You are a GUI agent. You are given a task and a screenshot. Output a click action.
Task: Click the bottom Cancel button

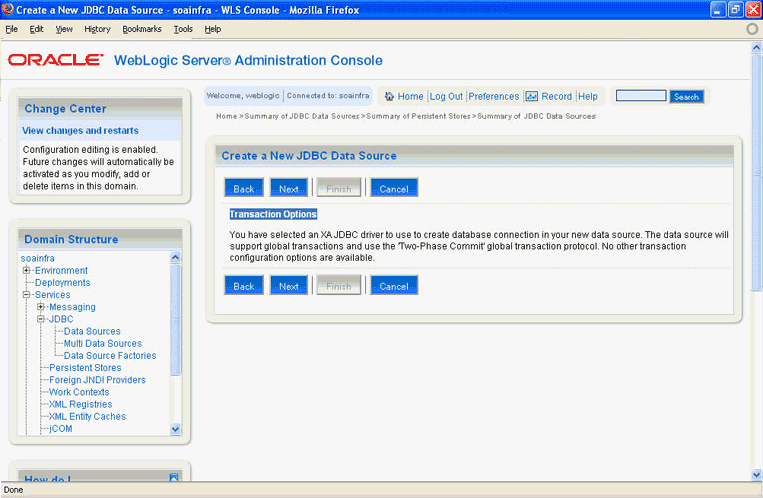(394, 286)
